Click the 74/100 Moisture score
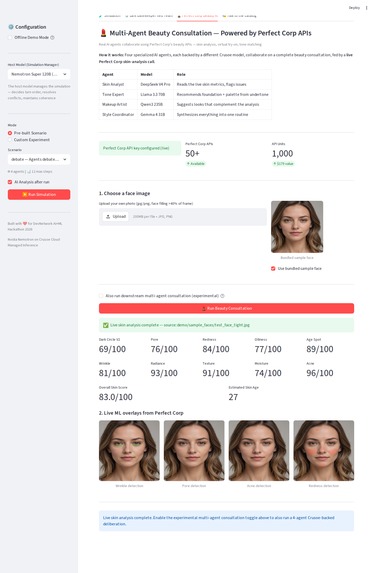This screenshot has width=375, height=573. tap(268, 373)
